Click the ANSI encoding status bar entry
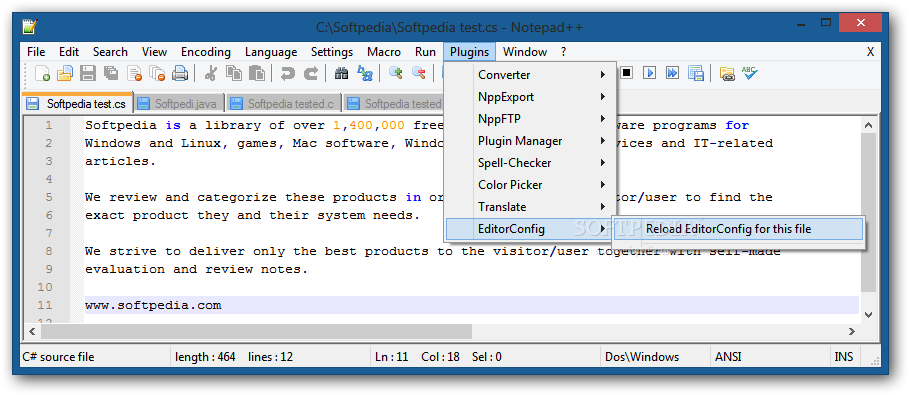The width and height of the screenshot is (909, 395). tap(728, 357)
